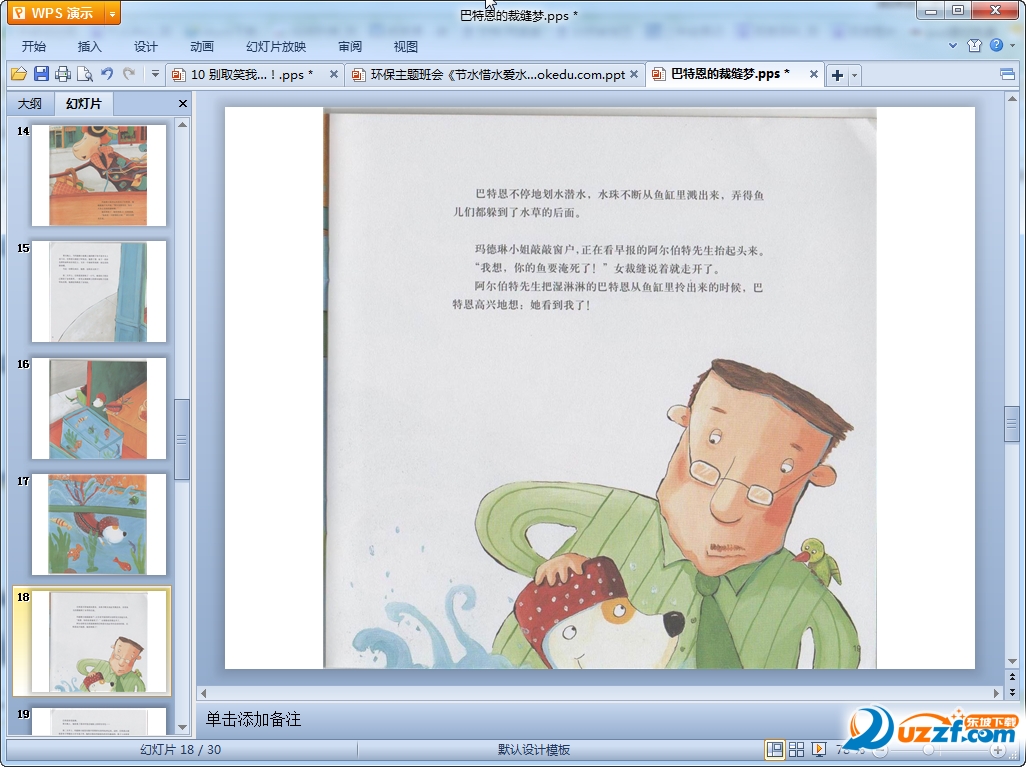Click the horizontal scroll right arrow

click(996, 692)
